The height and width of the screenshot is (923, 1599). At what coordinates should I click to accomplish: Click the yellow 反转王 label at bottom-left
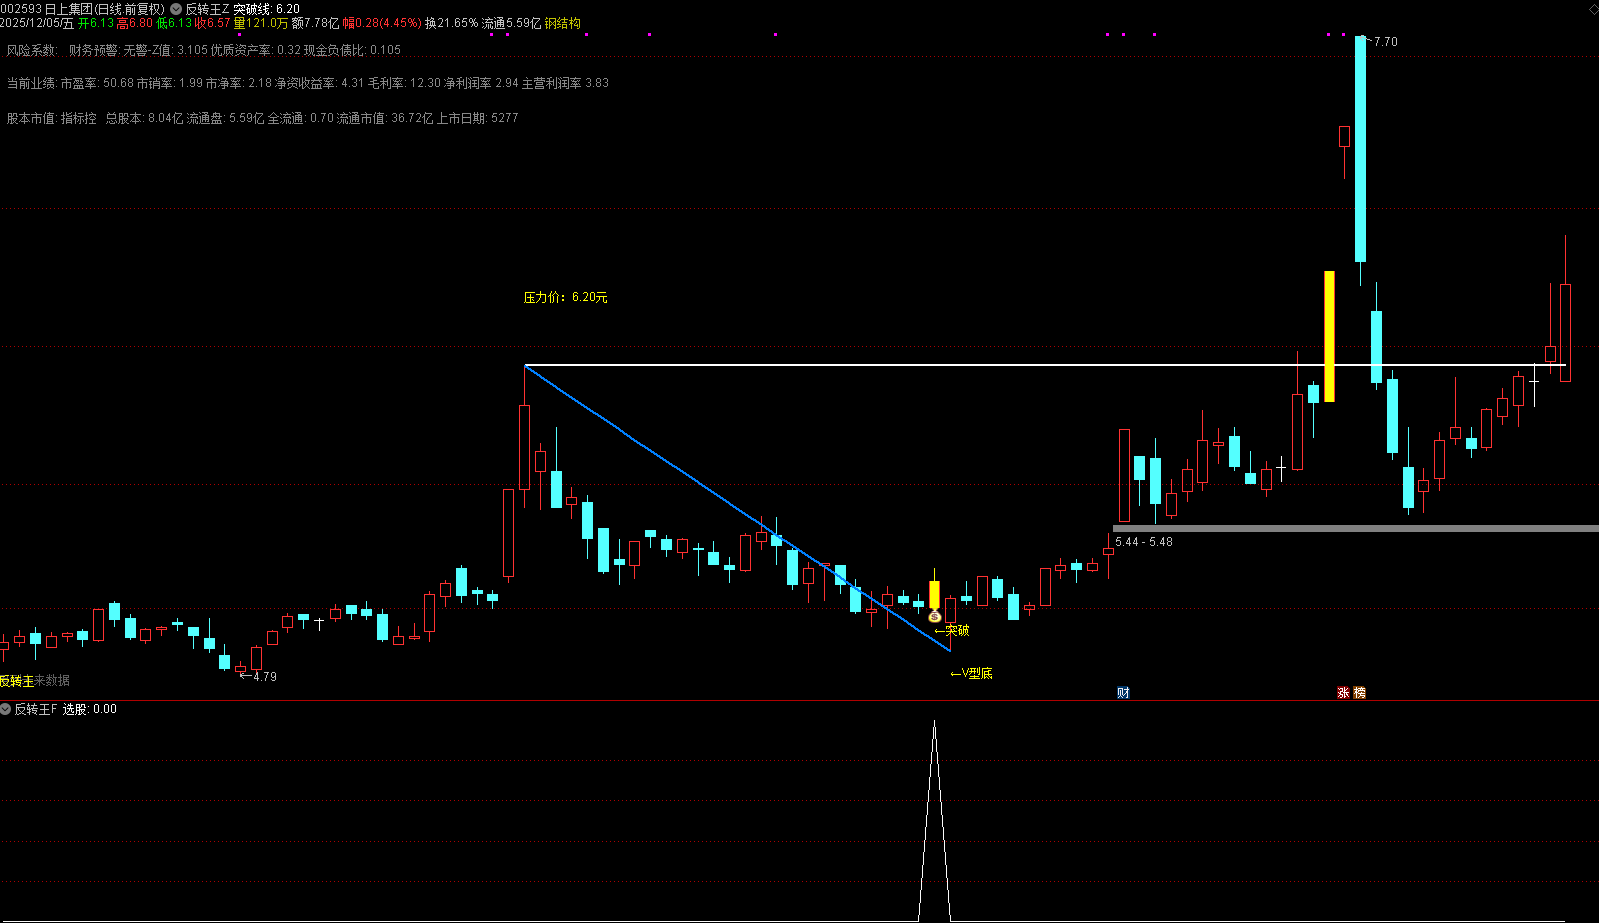[x=17, y=681]
